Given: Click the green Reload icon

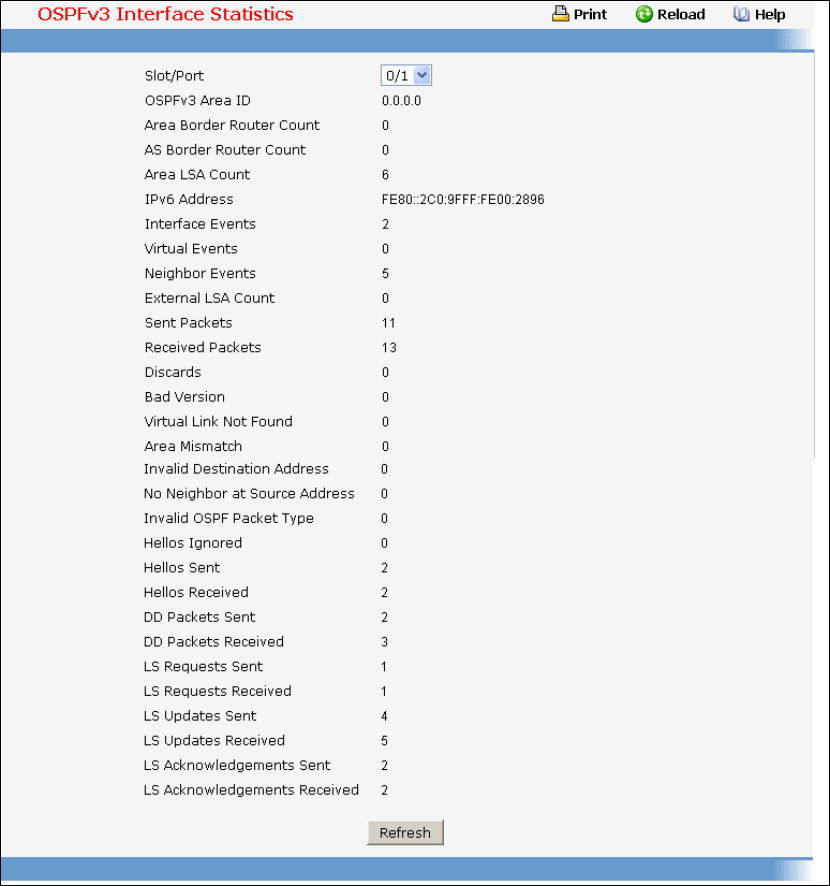Looking at the screenshot, I should click(x=644, y=14).
